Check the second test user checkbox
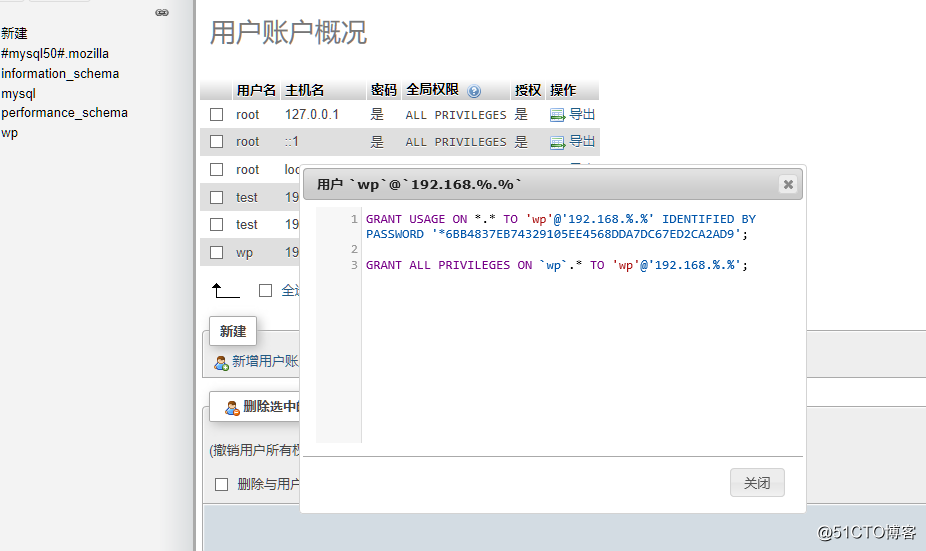The height and width of the screenshot is (551, 926). (x=217, y=224)
